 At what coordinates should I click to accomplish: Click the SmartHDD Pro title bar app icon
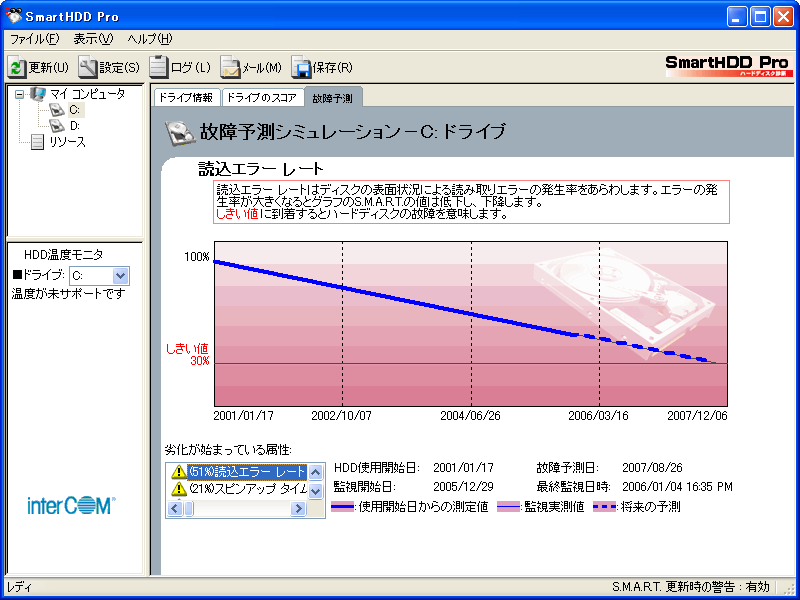click(14, 16)
